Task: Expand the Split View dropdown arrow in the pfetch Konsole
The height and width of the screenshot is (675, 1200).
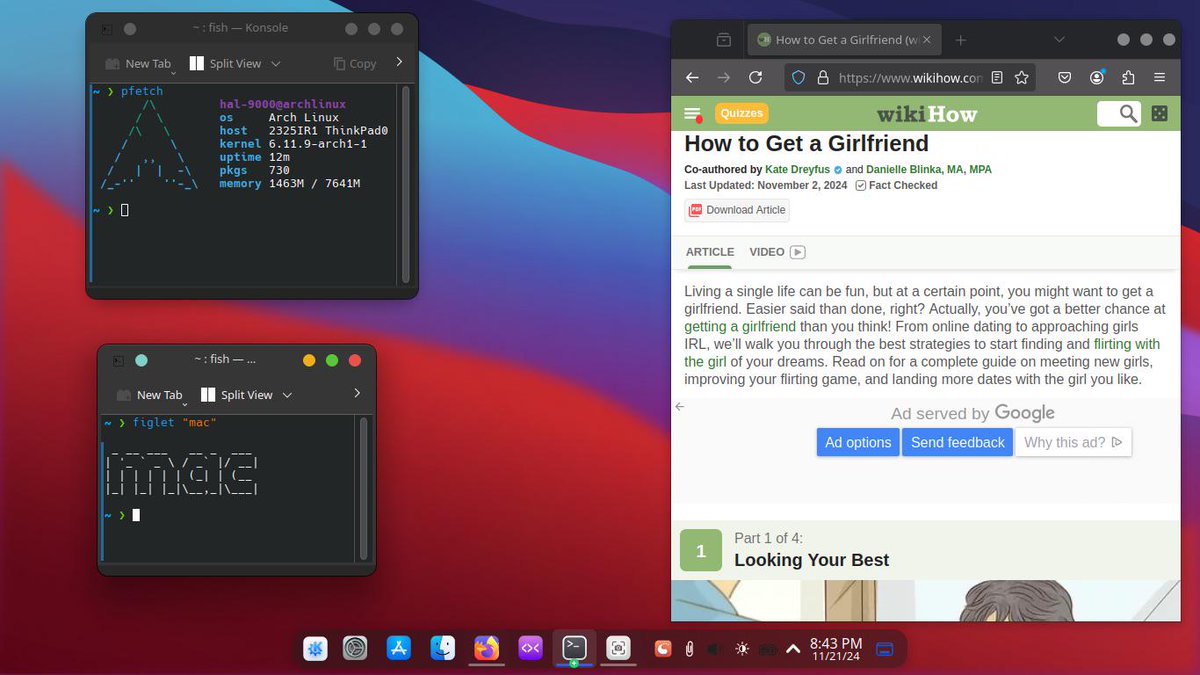Action: 276,63
